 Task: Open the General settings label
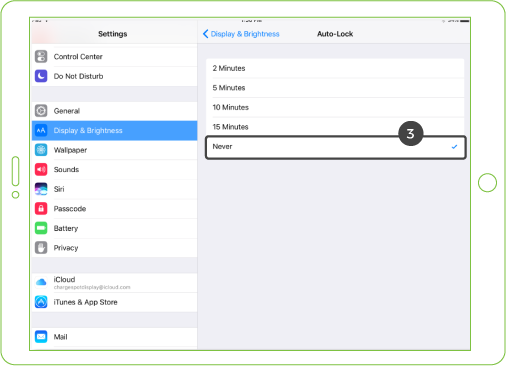click(67, 111)
